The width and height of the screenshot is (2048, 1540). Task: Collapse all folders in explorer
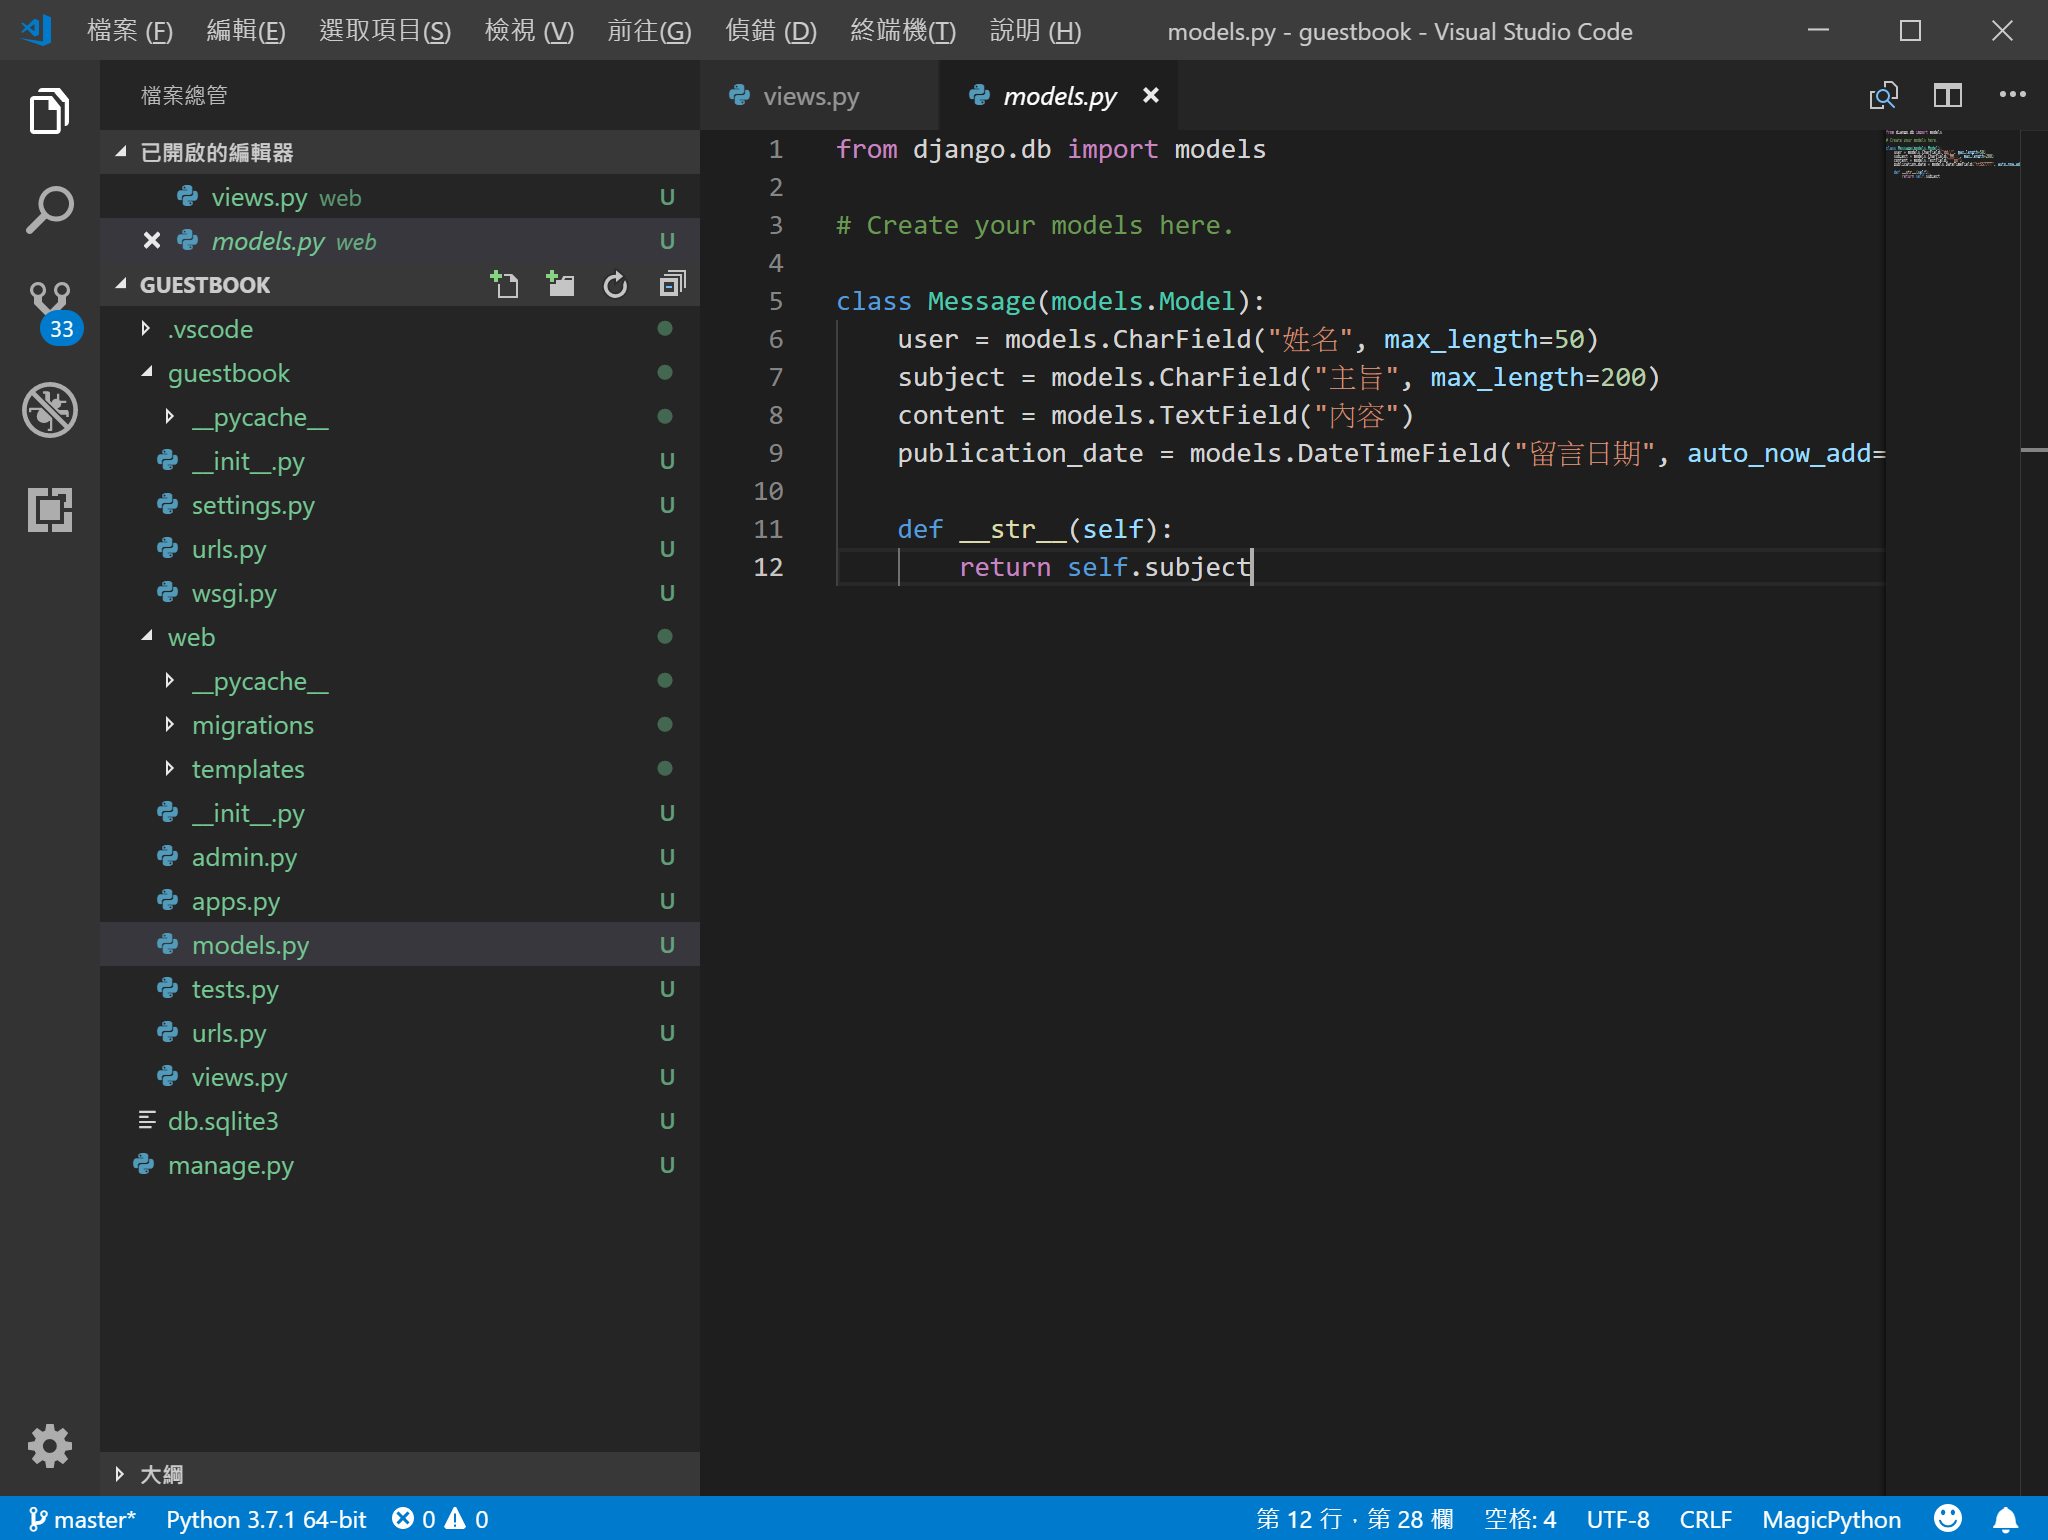coord(672,285)
